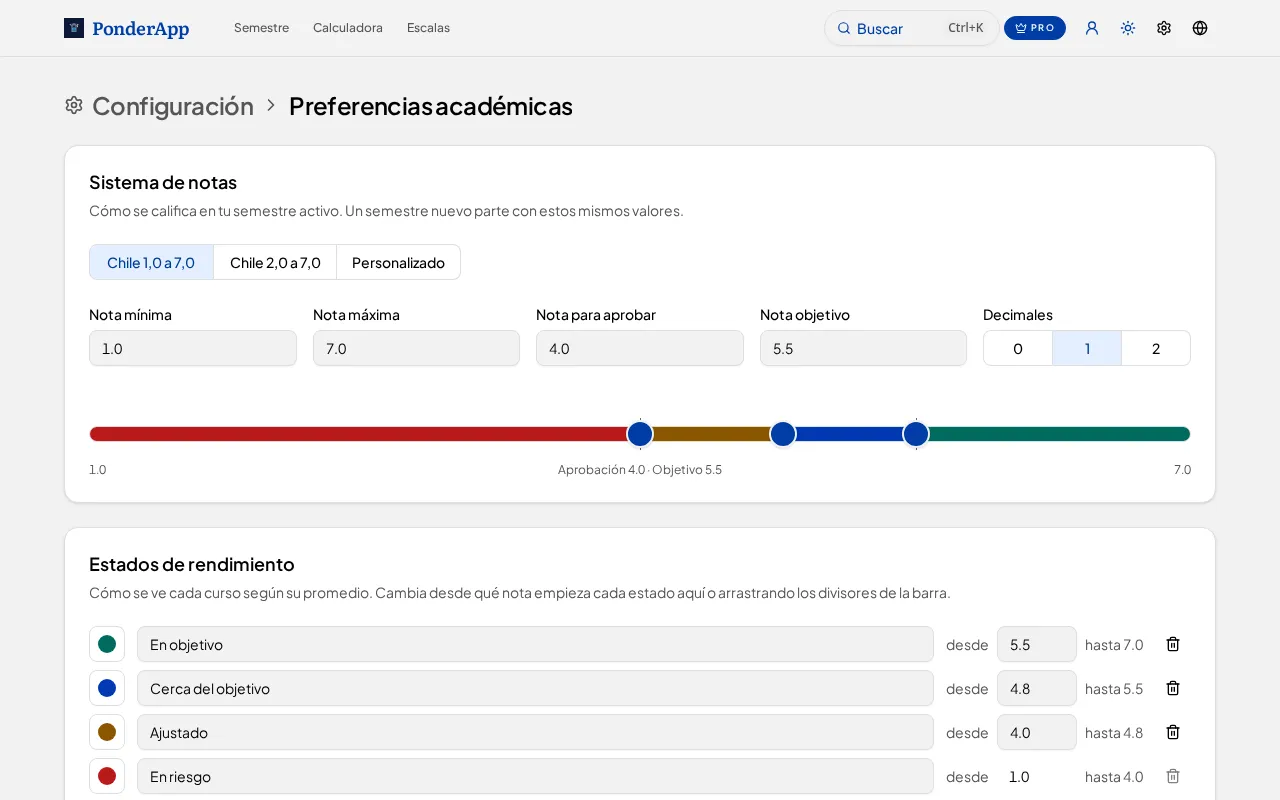The image size is (1280, 800).
Task: Click the "Nota mínima" input field
Action: (x=193, y=348)
